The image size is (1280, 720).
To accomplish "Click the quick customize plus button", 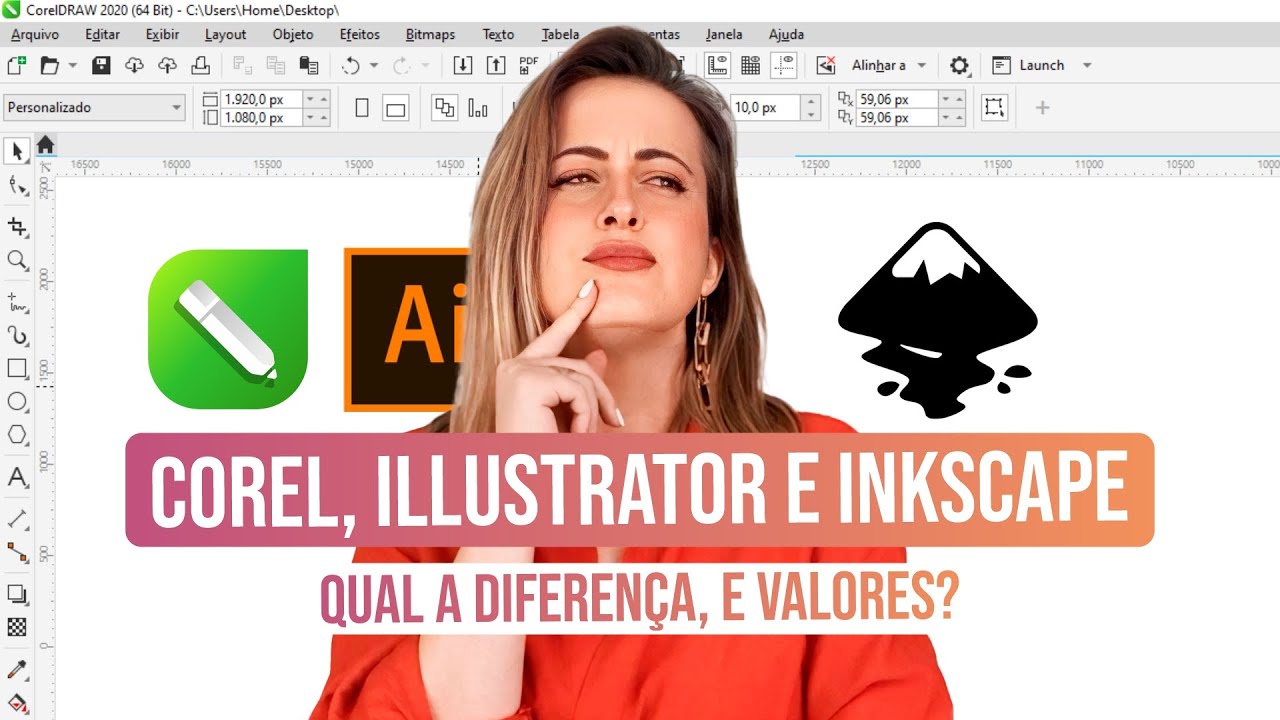I will coord(1042,107).
